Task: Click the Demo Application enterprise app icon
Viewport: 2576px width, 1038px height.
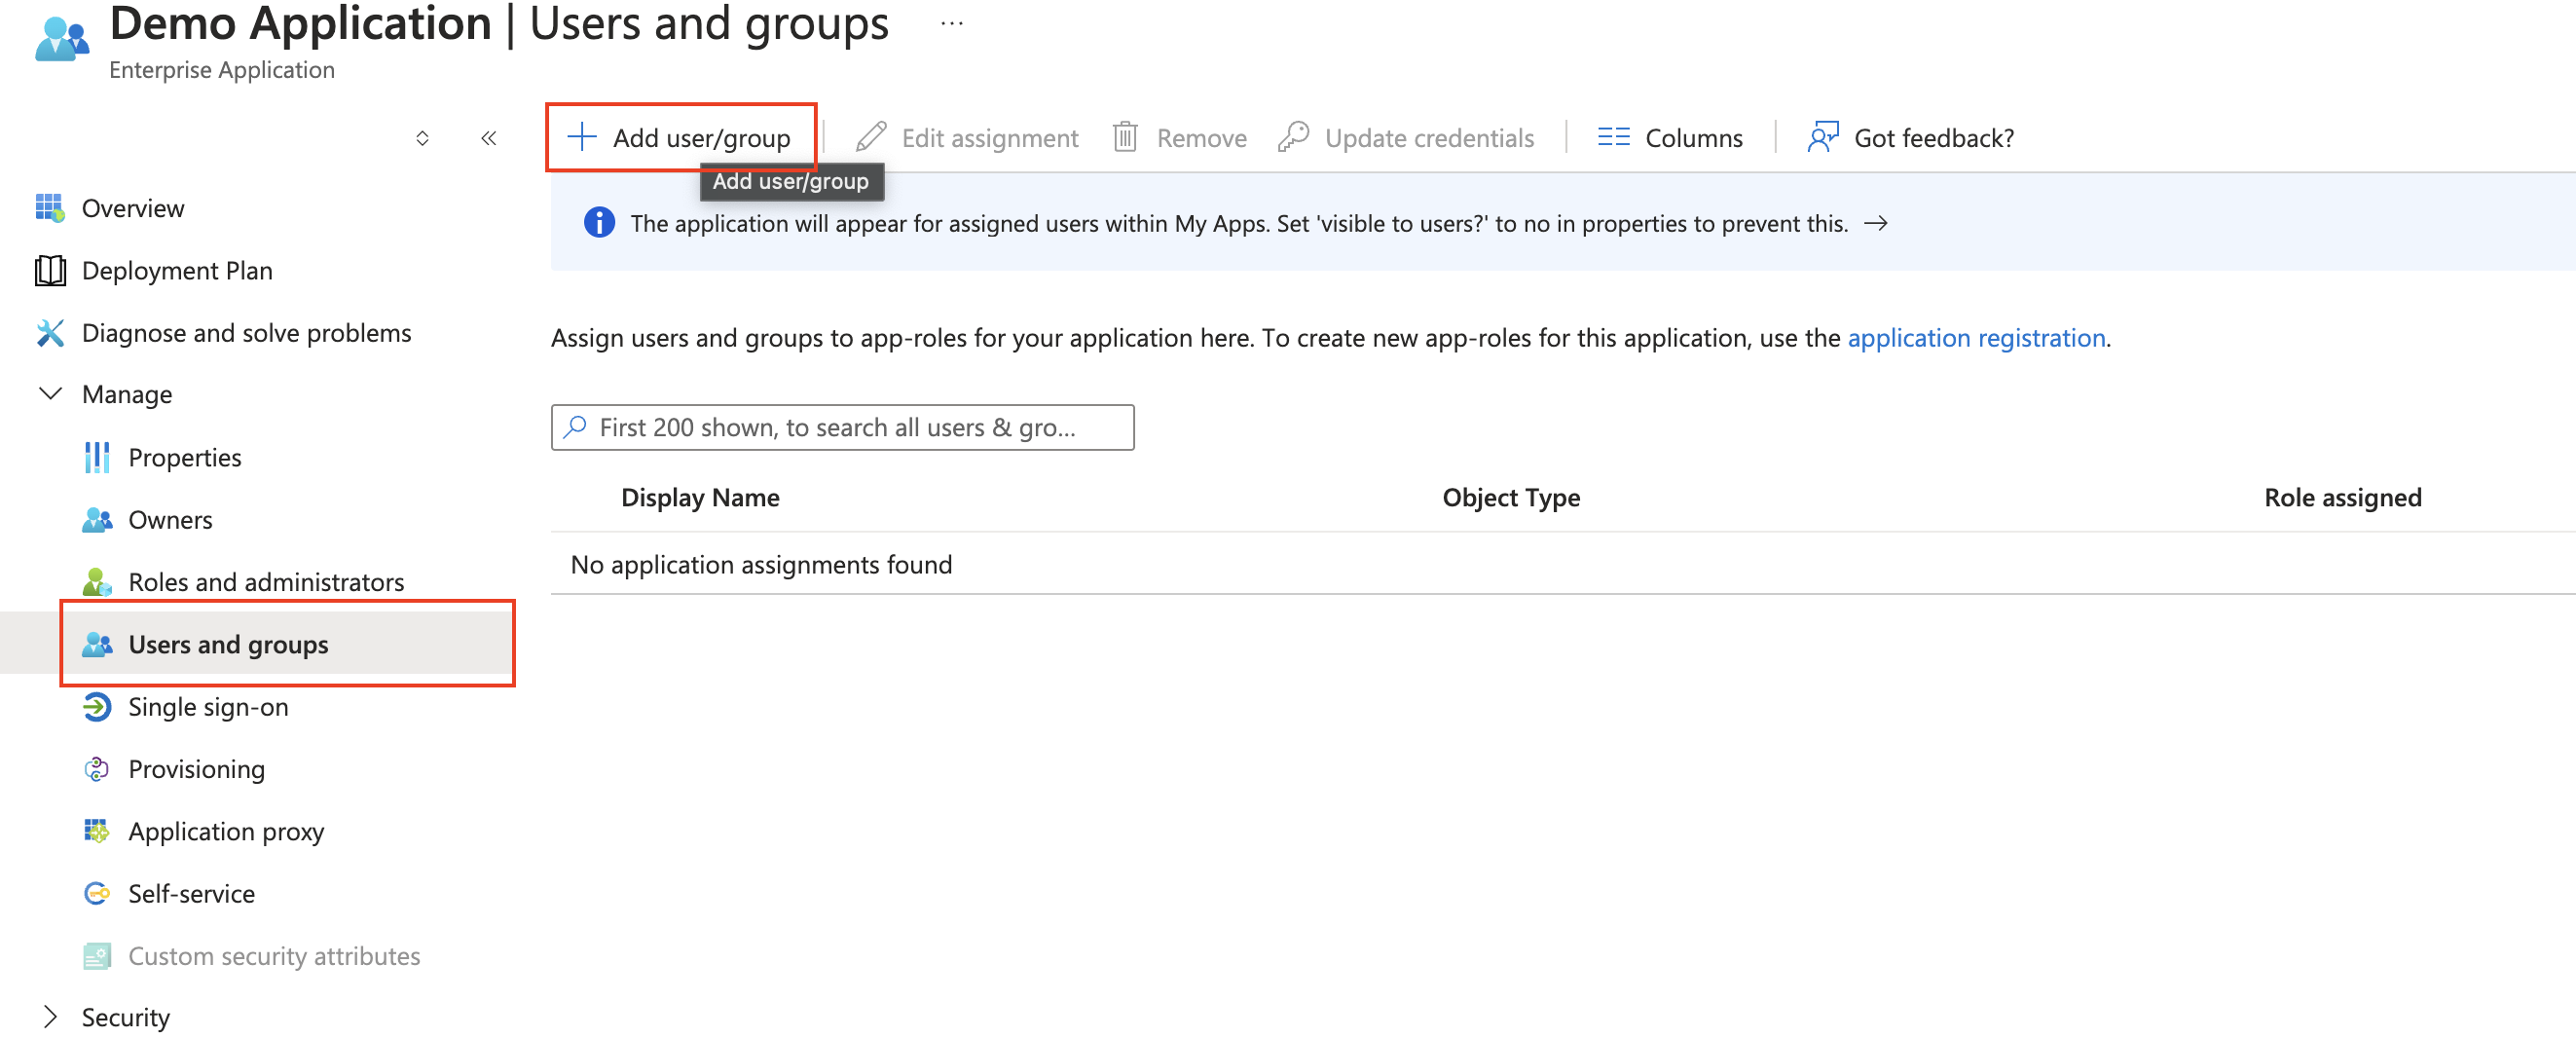Action: (62, 38)
